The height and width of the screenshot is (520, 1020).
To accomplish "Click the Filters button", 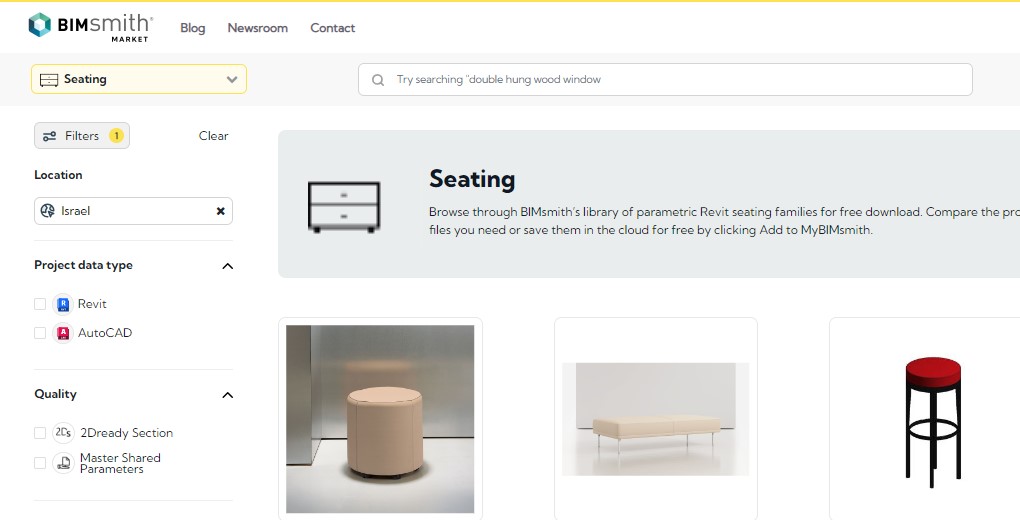I will (82, 135).
